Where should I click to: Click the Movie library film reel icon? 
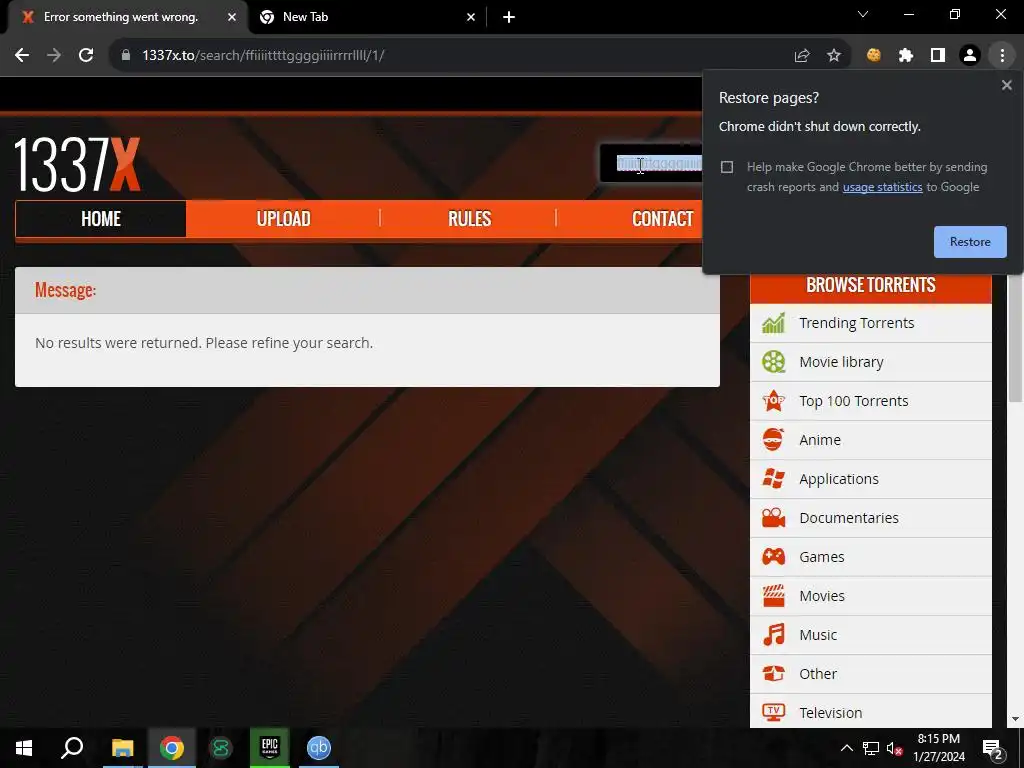point(773,362)
